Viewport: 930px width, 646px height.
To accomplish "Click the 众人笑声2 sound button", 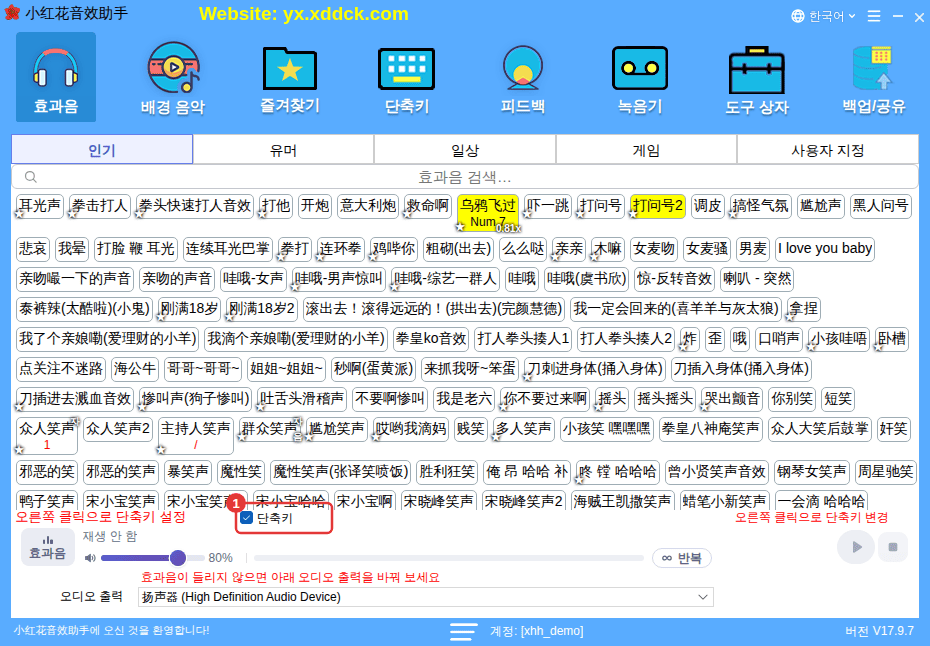I will [118, 429].
